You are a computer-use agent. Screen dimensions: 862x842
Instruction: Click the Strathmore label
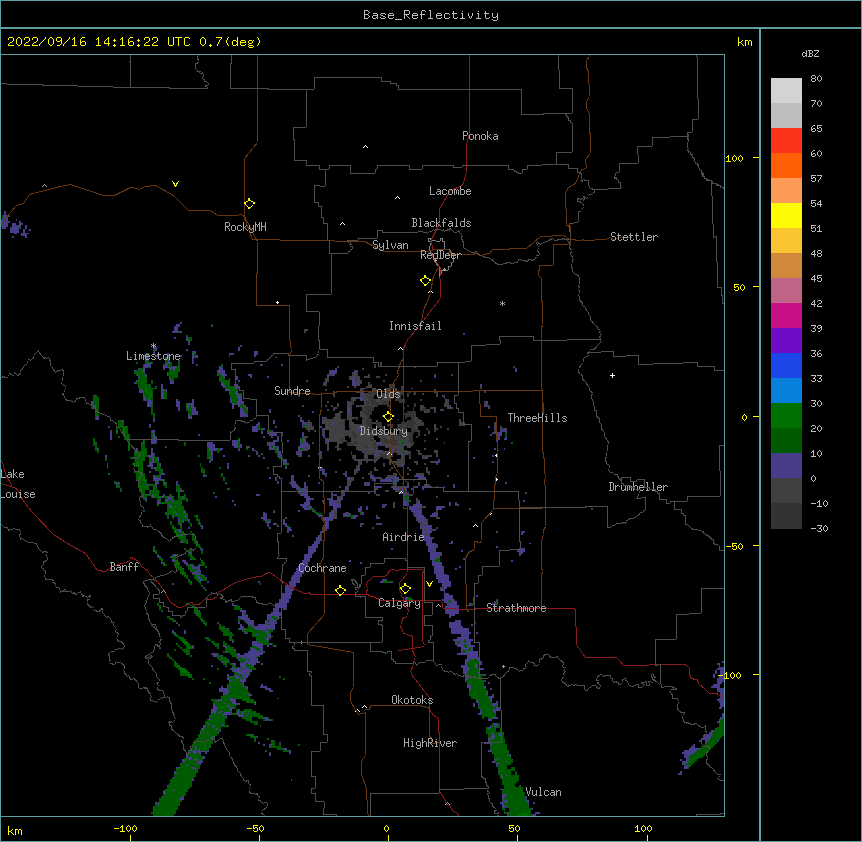pos(516,608)
